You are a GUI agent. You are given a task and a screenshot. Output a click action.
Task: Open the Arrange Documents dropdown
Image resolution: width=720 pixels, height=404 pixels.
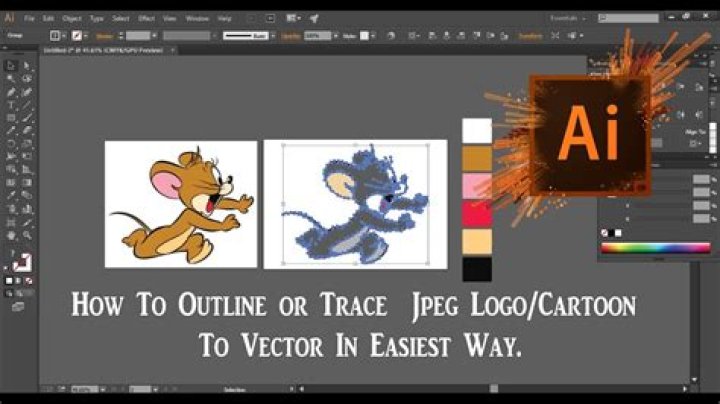pyautogui.click(x=293, y=18)
